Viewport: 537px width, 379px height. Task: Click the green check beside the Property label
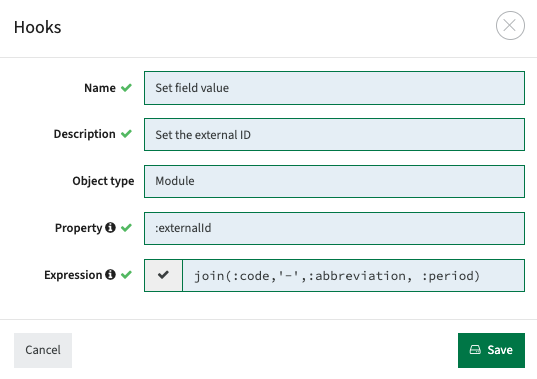click(126, 228)
